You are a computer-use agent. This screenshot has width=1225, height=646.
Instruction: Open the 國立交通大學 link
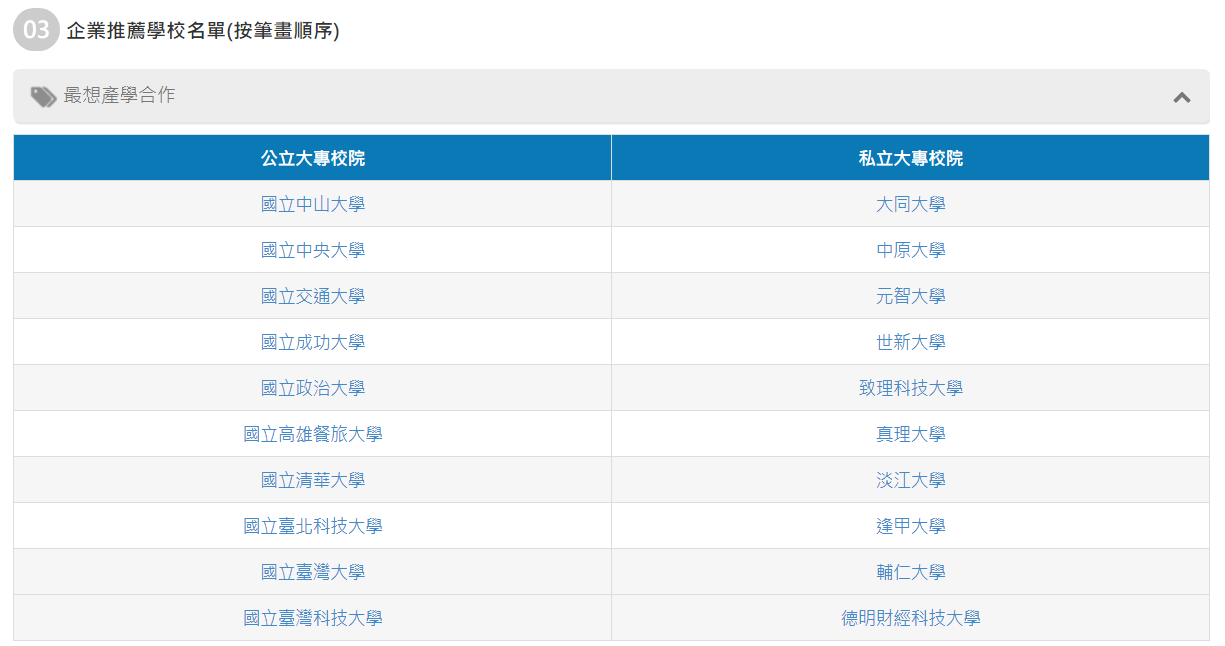tap(313, 296)
